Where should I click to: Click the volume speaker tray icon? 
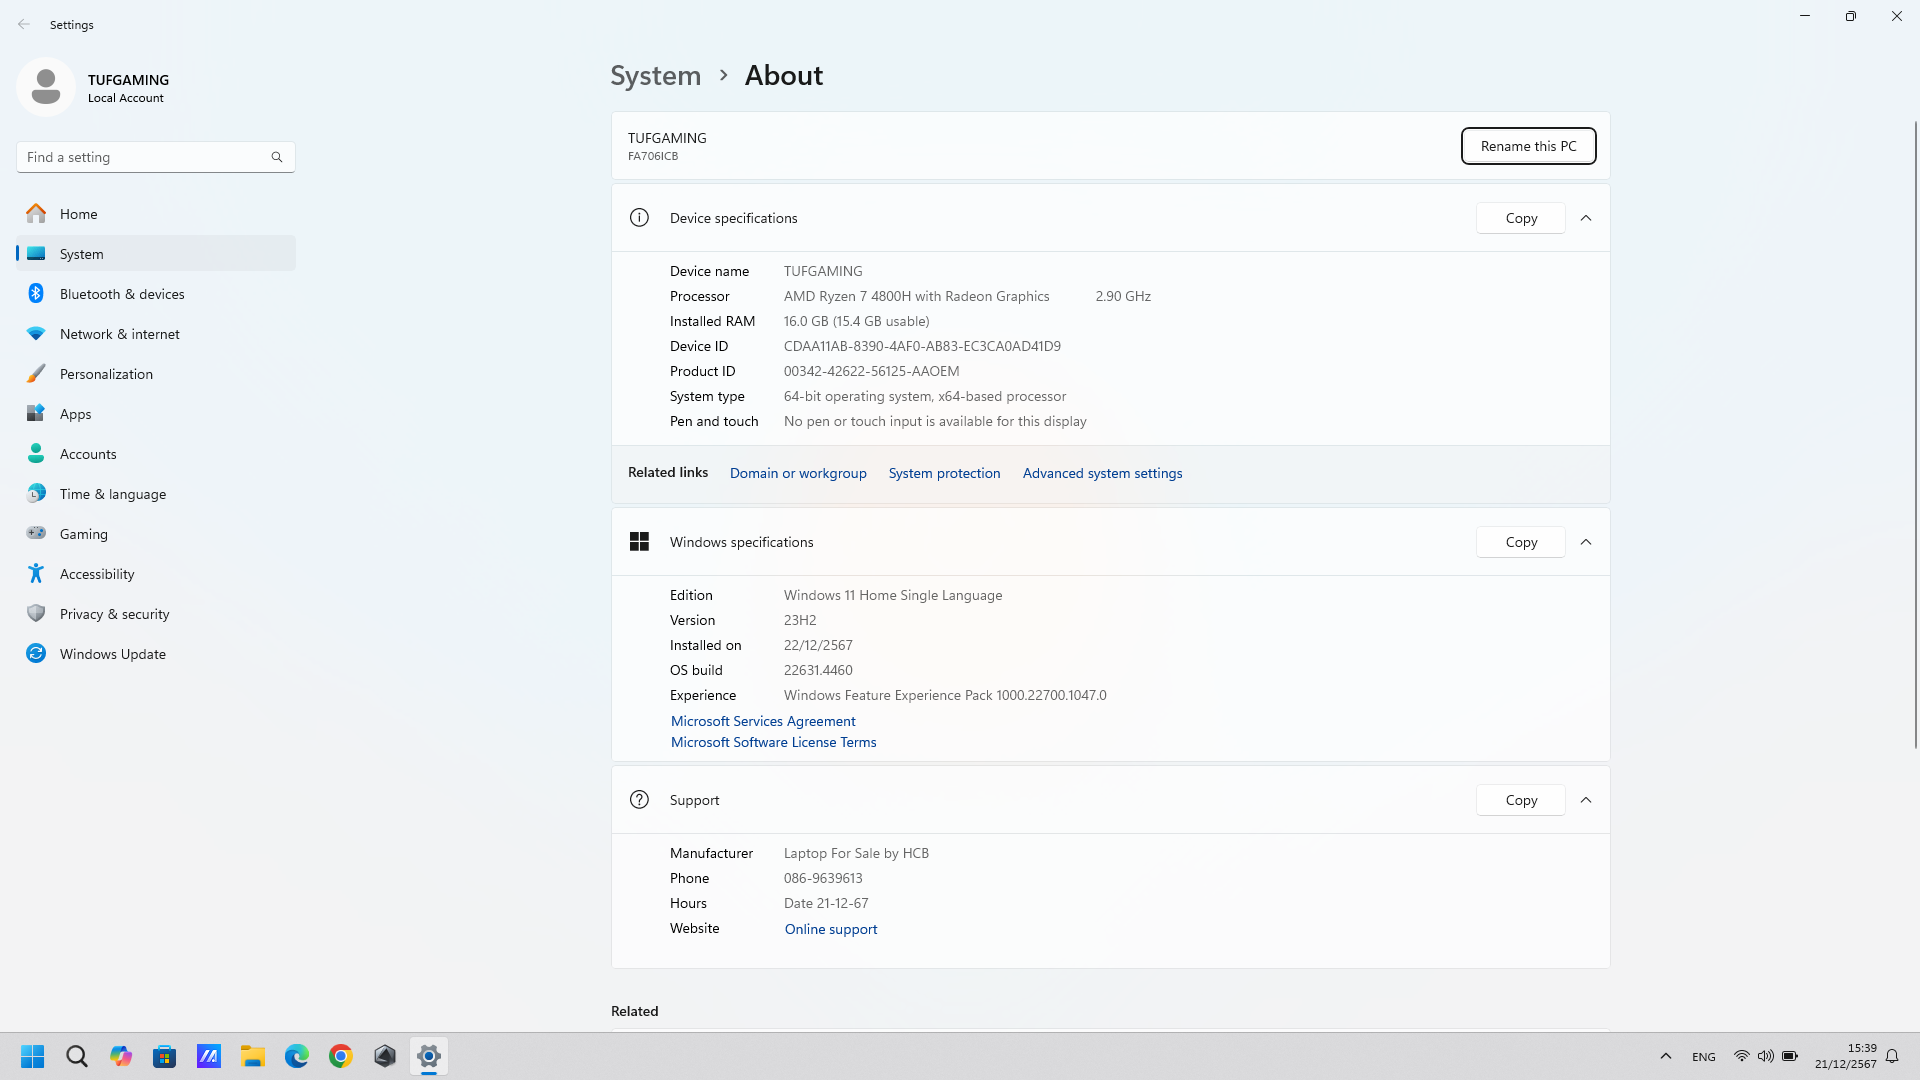[1766, 1056]
